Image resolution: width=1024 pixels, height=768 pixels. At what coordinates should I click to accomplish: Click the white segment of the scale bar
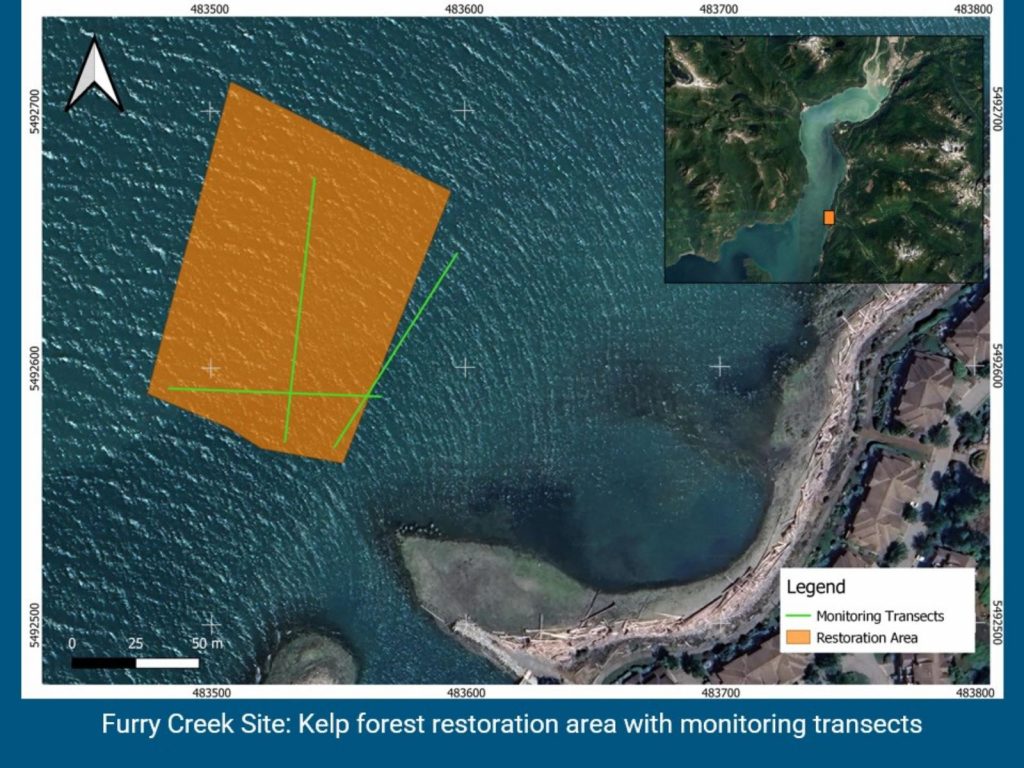[x=167, y=663]
